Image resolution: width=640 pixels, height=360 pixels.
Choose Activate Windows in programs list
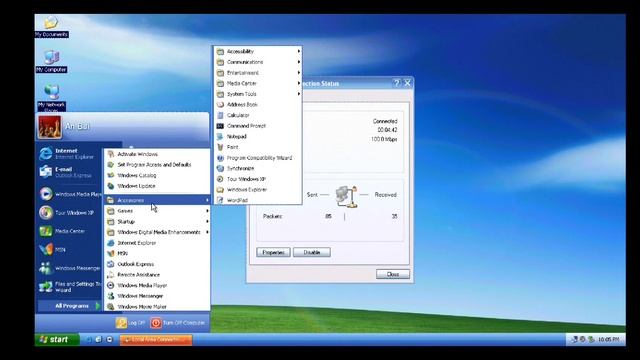157,154
